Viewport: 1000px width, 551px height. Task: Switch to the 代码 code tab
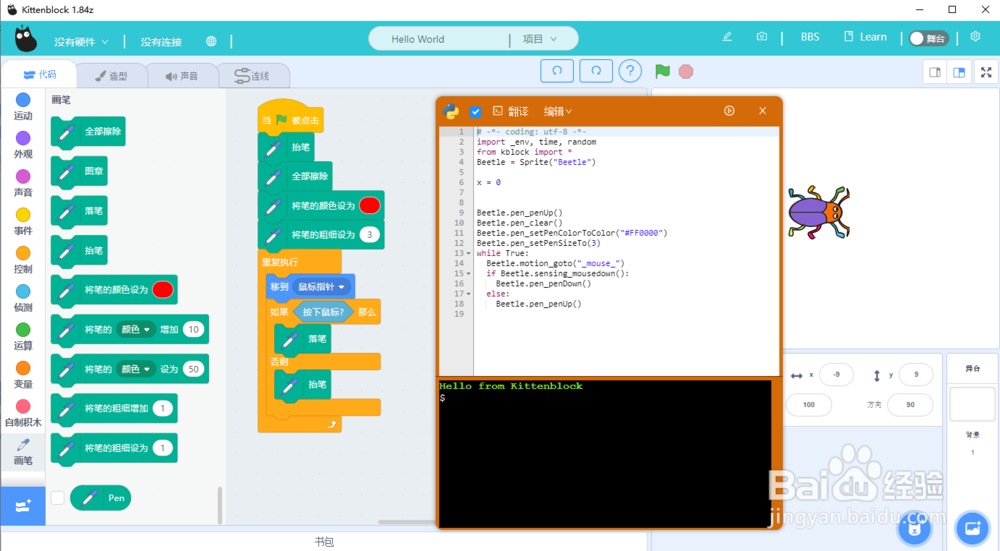tap(40, 75)
